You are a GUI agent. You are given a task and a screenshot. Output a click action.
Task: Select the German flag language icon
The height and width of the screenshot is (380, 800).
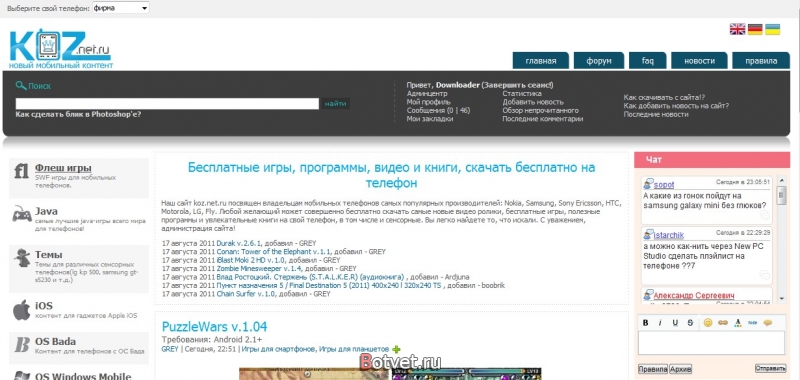[x=755, y=29]
